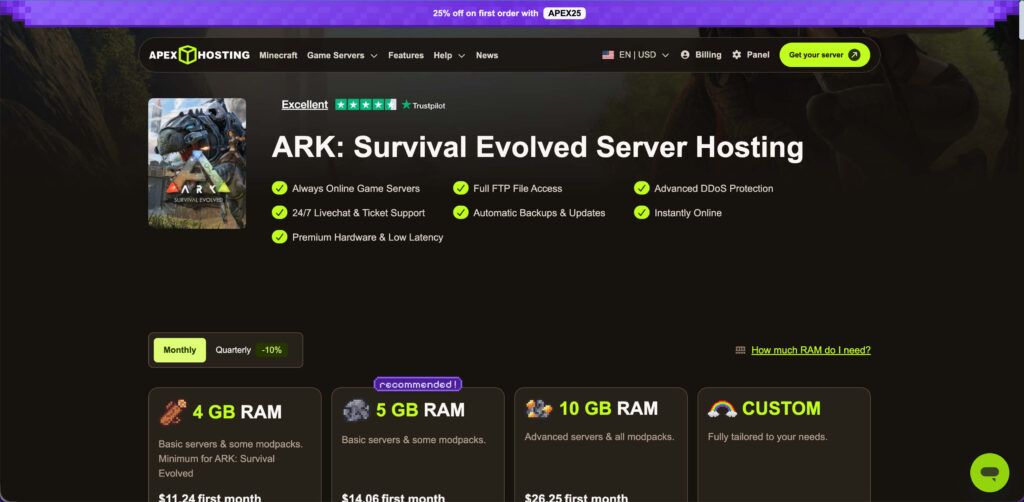Click the Automatic Backups & Updates checkmark

coord(460,212)
